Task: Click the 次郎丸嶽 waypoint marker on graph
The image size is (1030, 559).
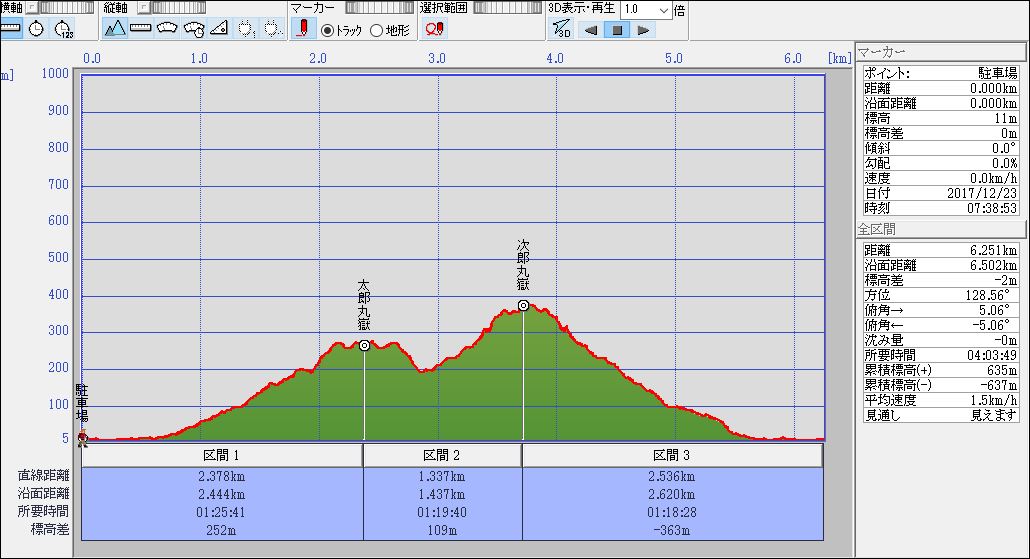Action: pos(524,305)
